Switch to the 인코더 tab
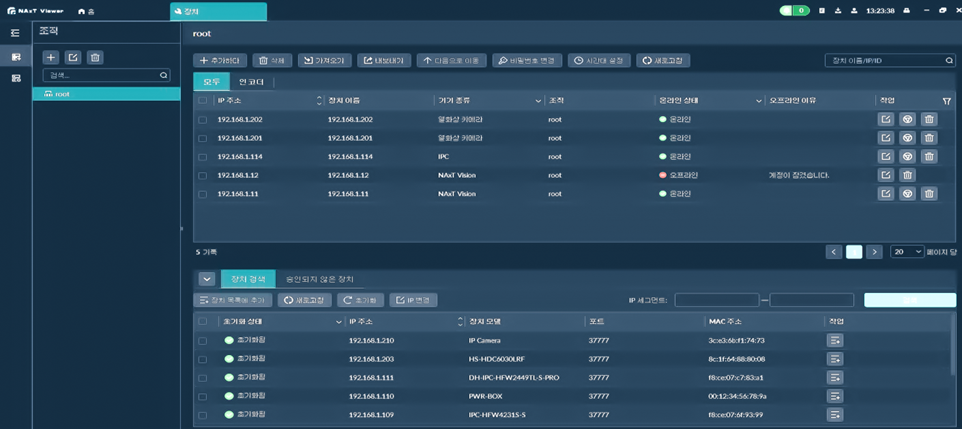The height and width of the screenshot is (429, 962). point(251,82)
